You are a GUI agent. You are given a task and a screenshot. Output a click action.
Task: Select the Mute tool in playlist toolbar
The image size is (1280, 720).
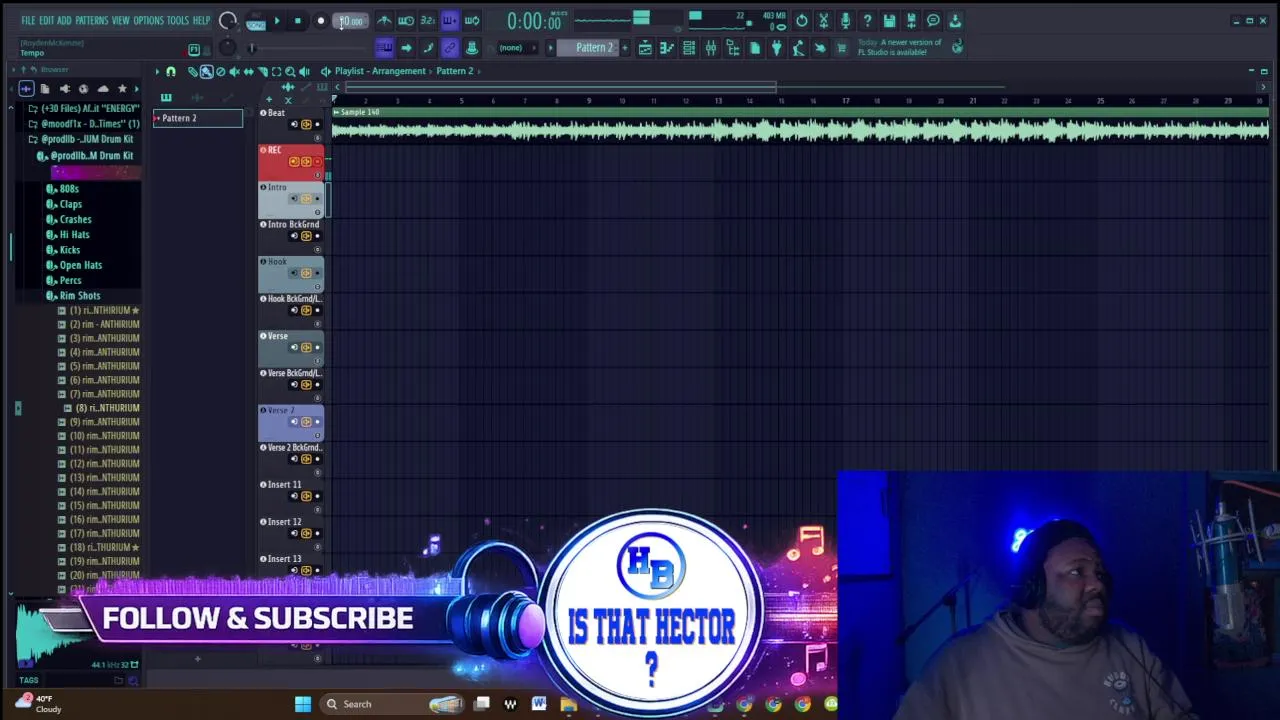click(x=234, y=72)
